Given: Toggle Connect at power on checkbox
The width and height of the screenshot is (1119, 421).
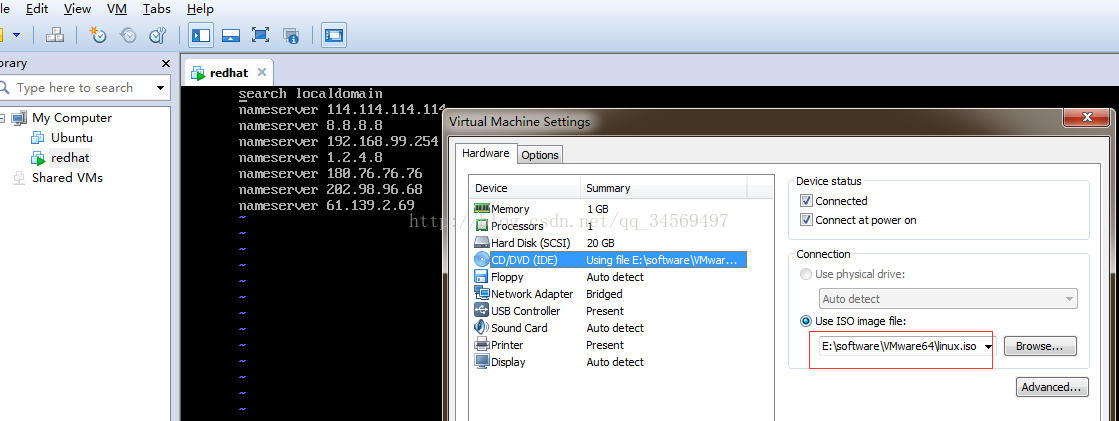Looking at the screenshot, I should (x=806, y=220).
